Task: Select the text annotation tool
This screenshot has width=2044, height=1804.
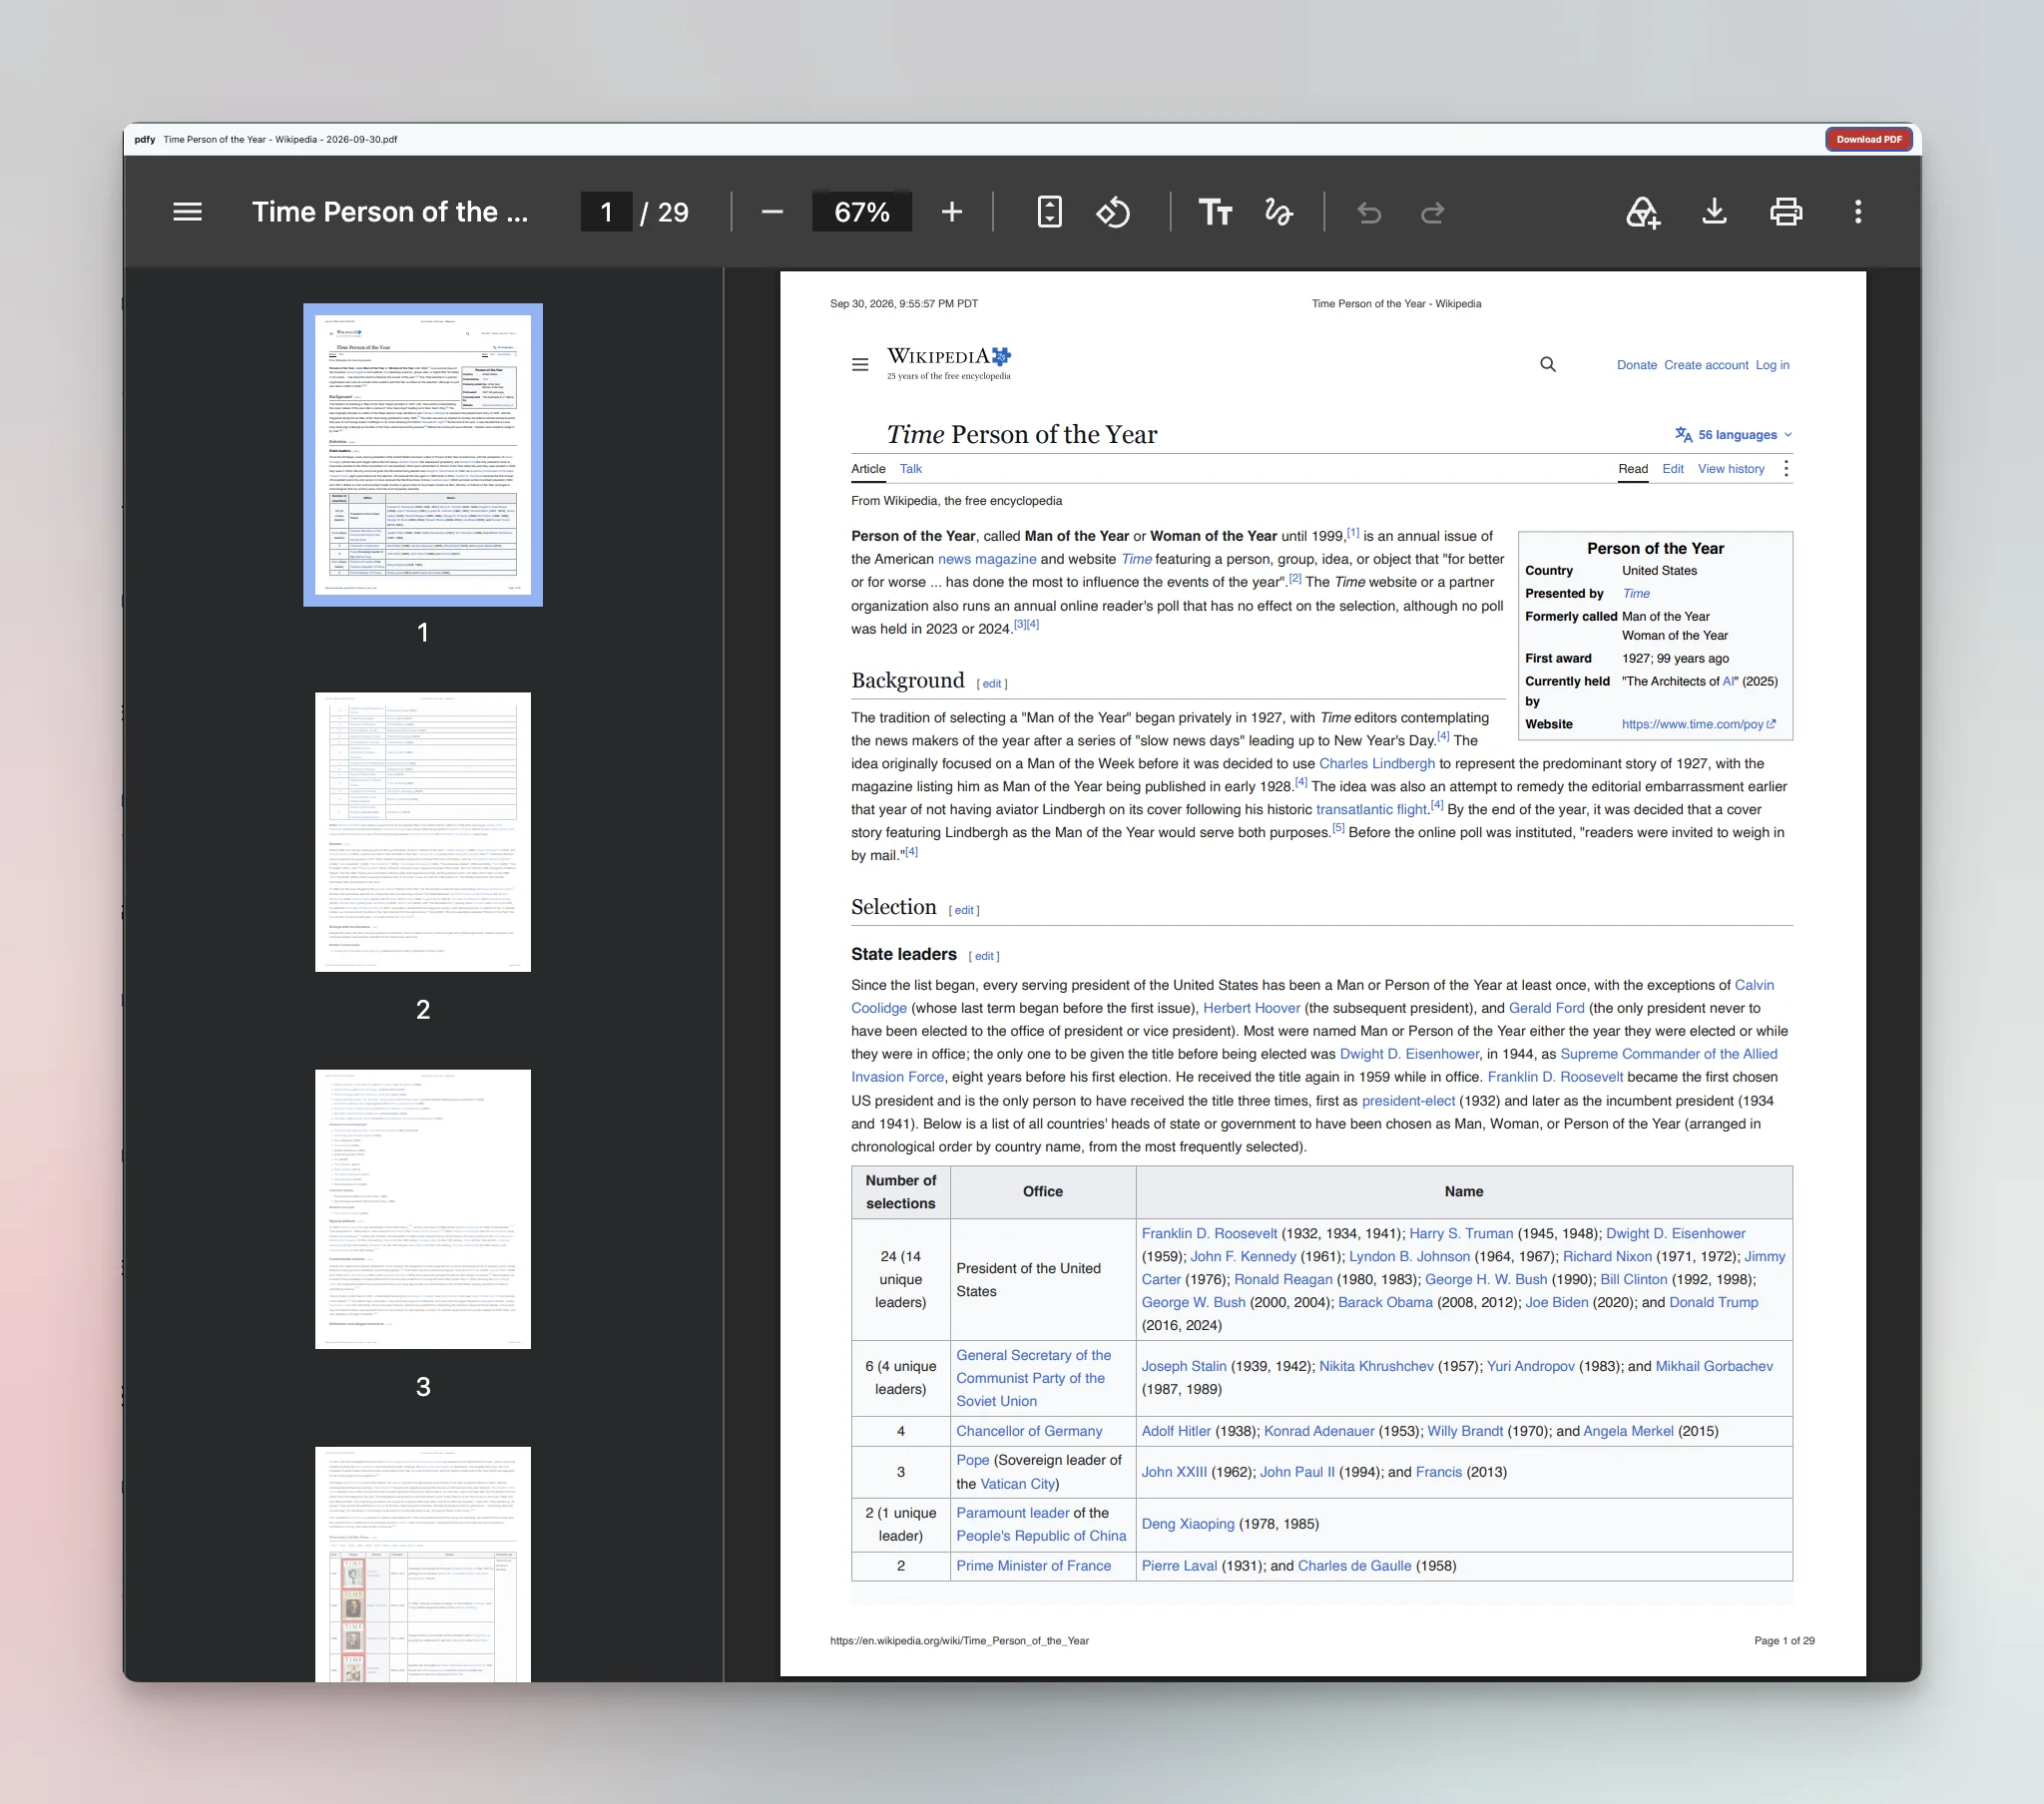Action: [x=1215, y=212]
